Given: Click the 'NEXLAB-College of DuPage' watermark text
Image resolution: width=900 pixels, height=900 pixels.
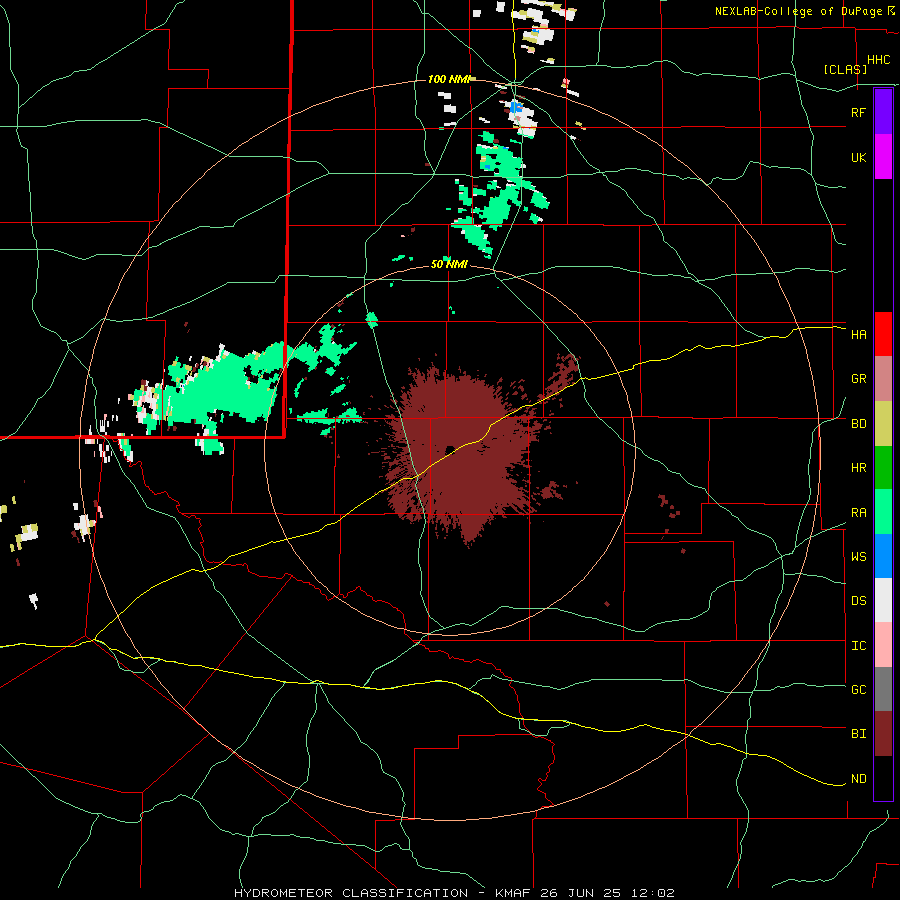Looking at the screenshot, I should coord(798,11).
